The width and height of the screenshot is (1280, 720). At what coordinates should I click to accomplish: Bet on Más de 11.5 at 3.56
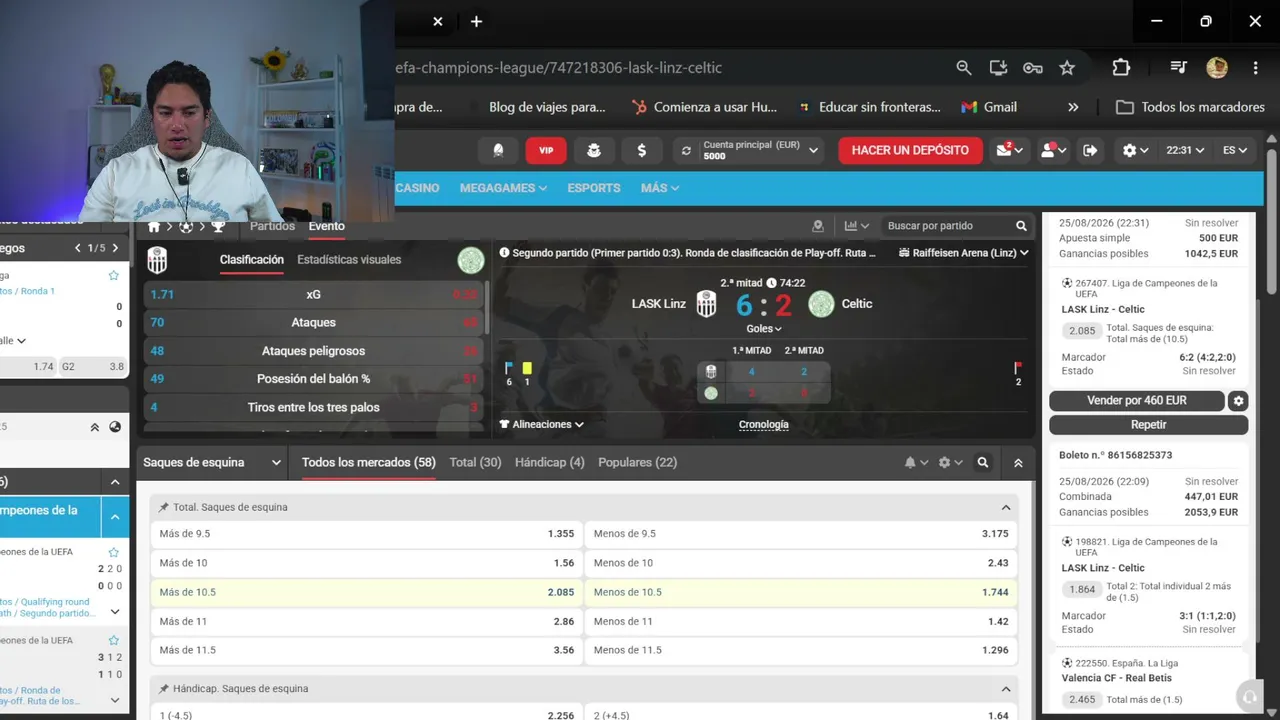coord(366,650)
